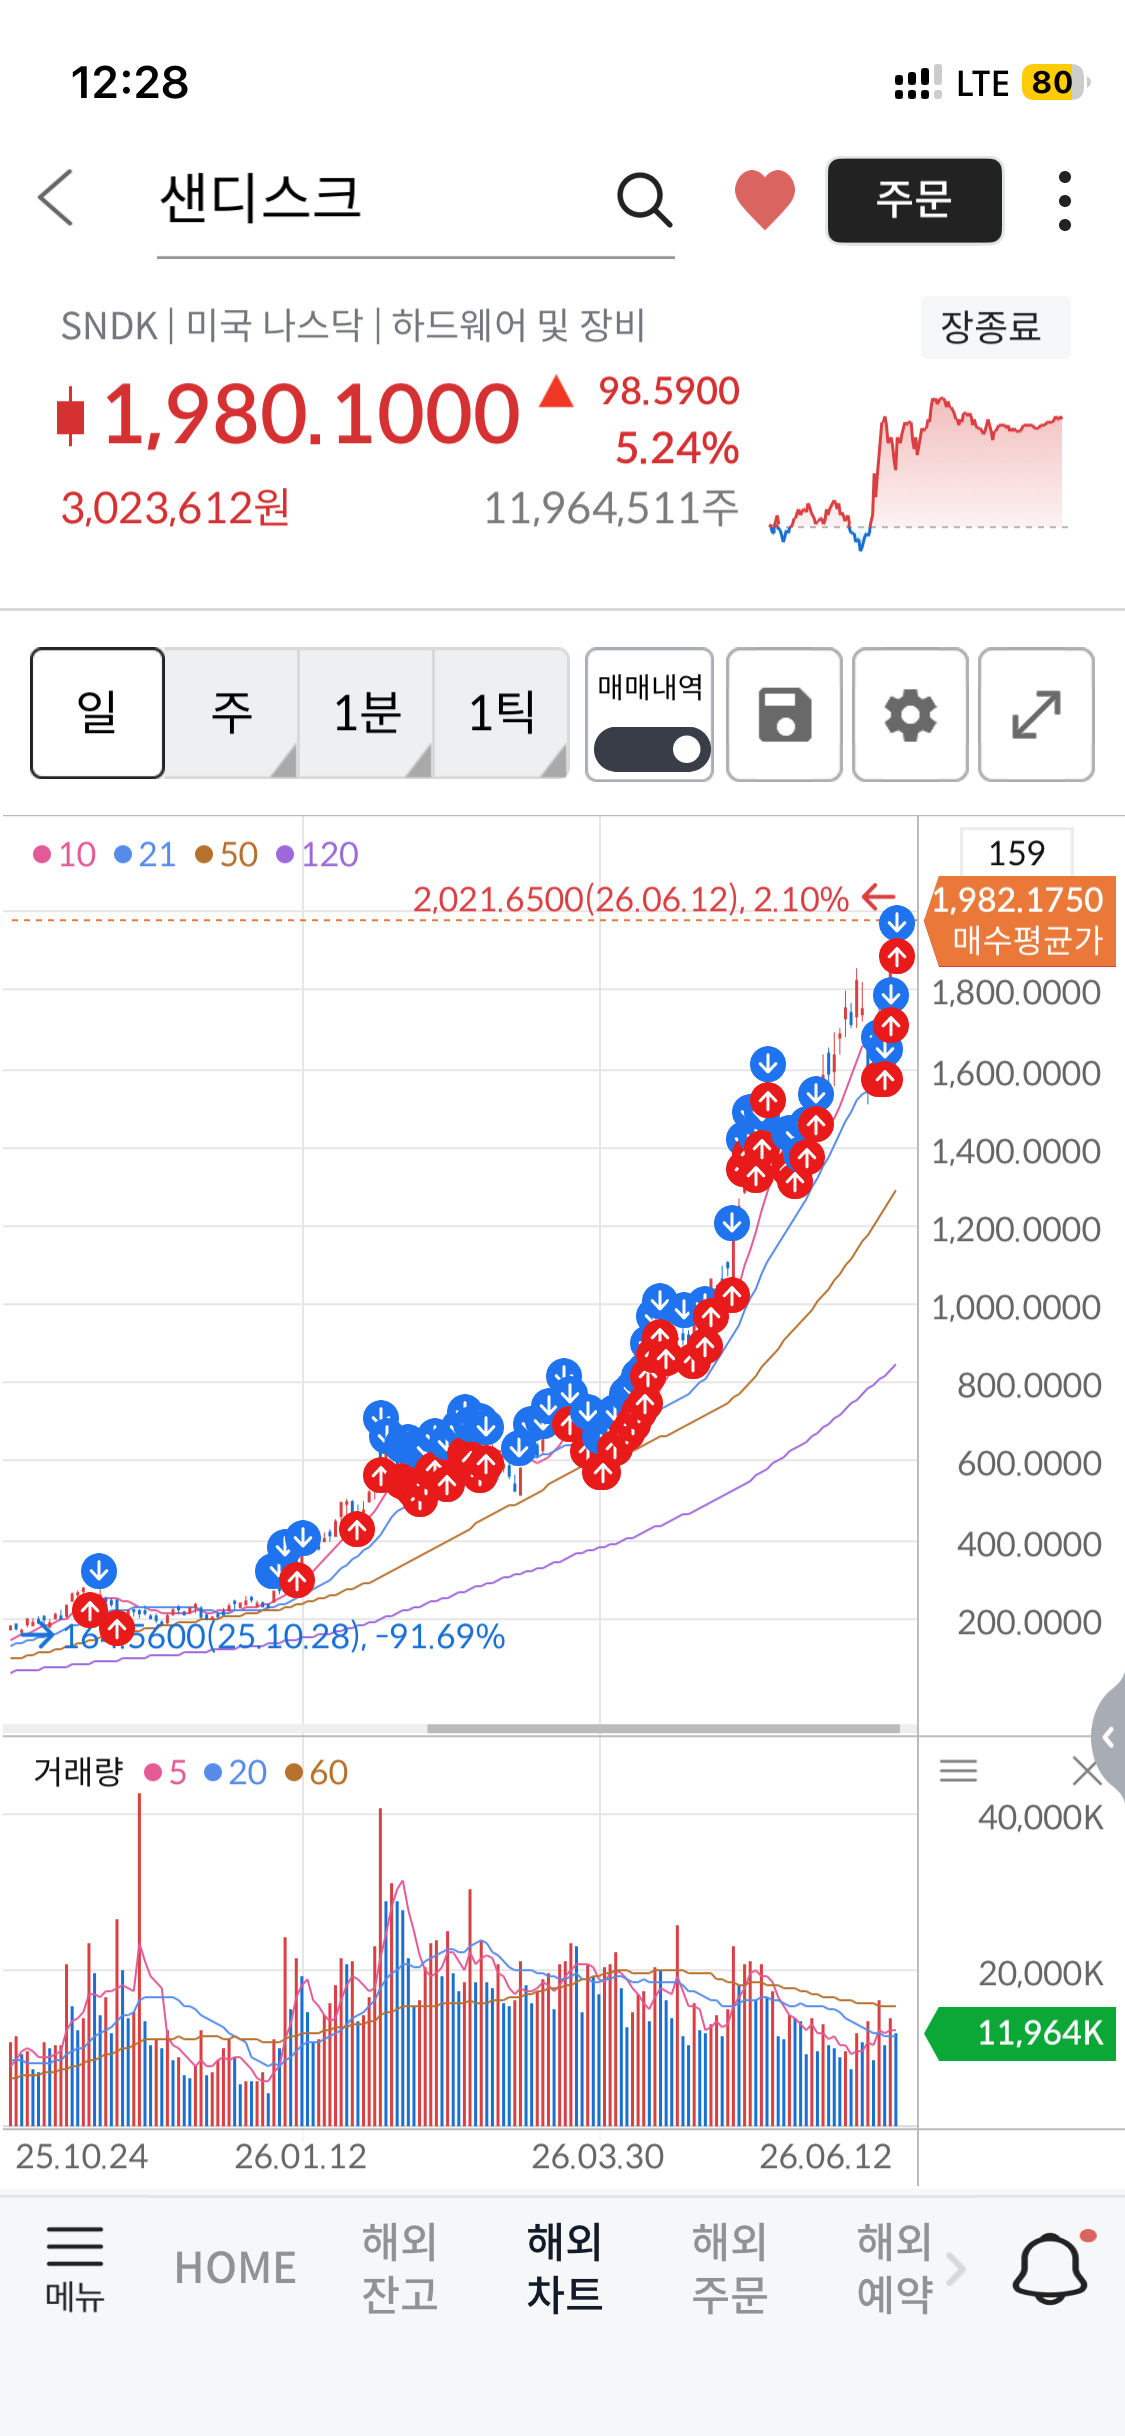Tap the volume 20 average legend
Screen dimensions: 1125x2436
[235, 1772]
